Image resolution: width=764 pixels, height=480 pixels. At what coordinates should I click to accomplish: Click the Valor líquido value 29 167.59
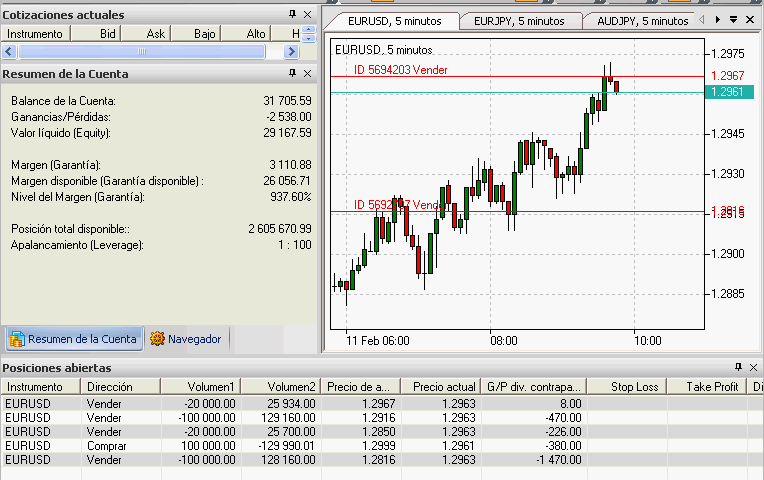tap(287, 133)
